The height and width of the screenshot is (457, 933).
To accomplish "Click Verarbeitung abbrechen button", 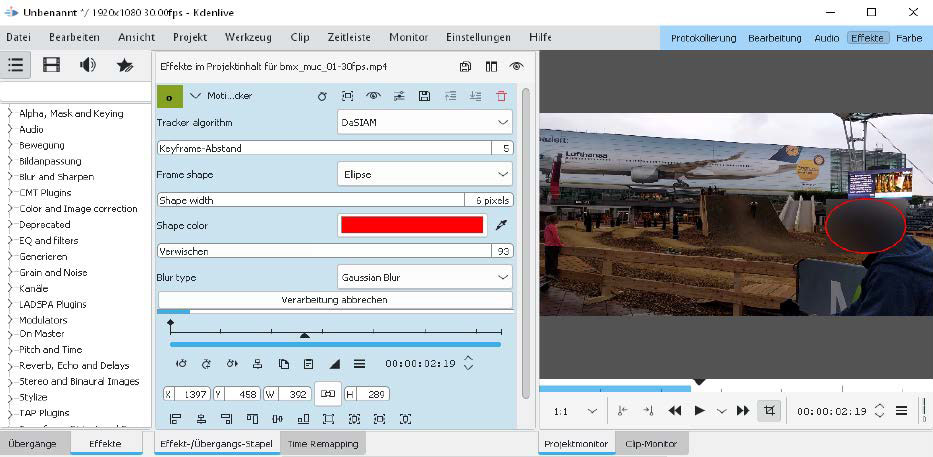I will [x=334, y=300].
